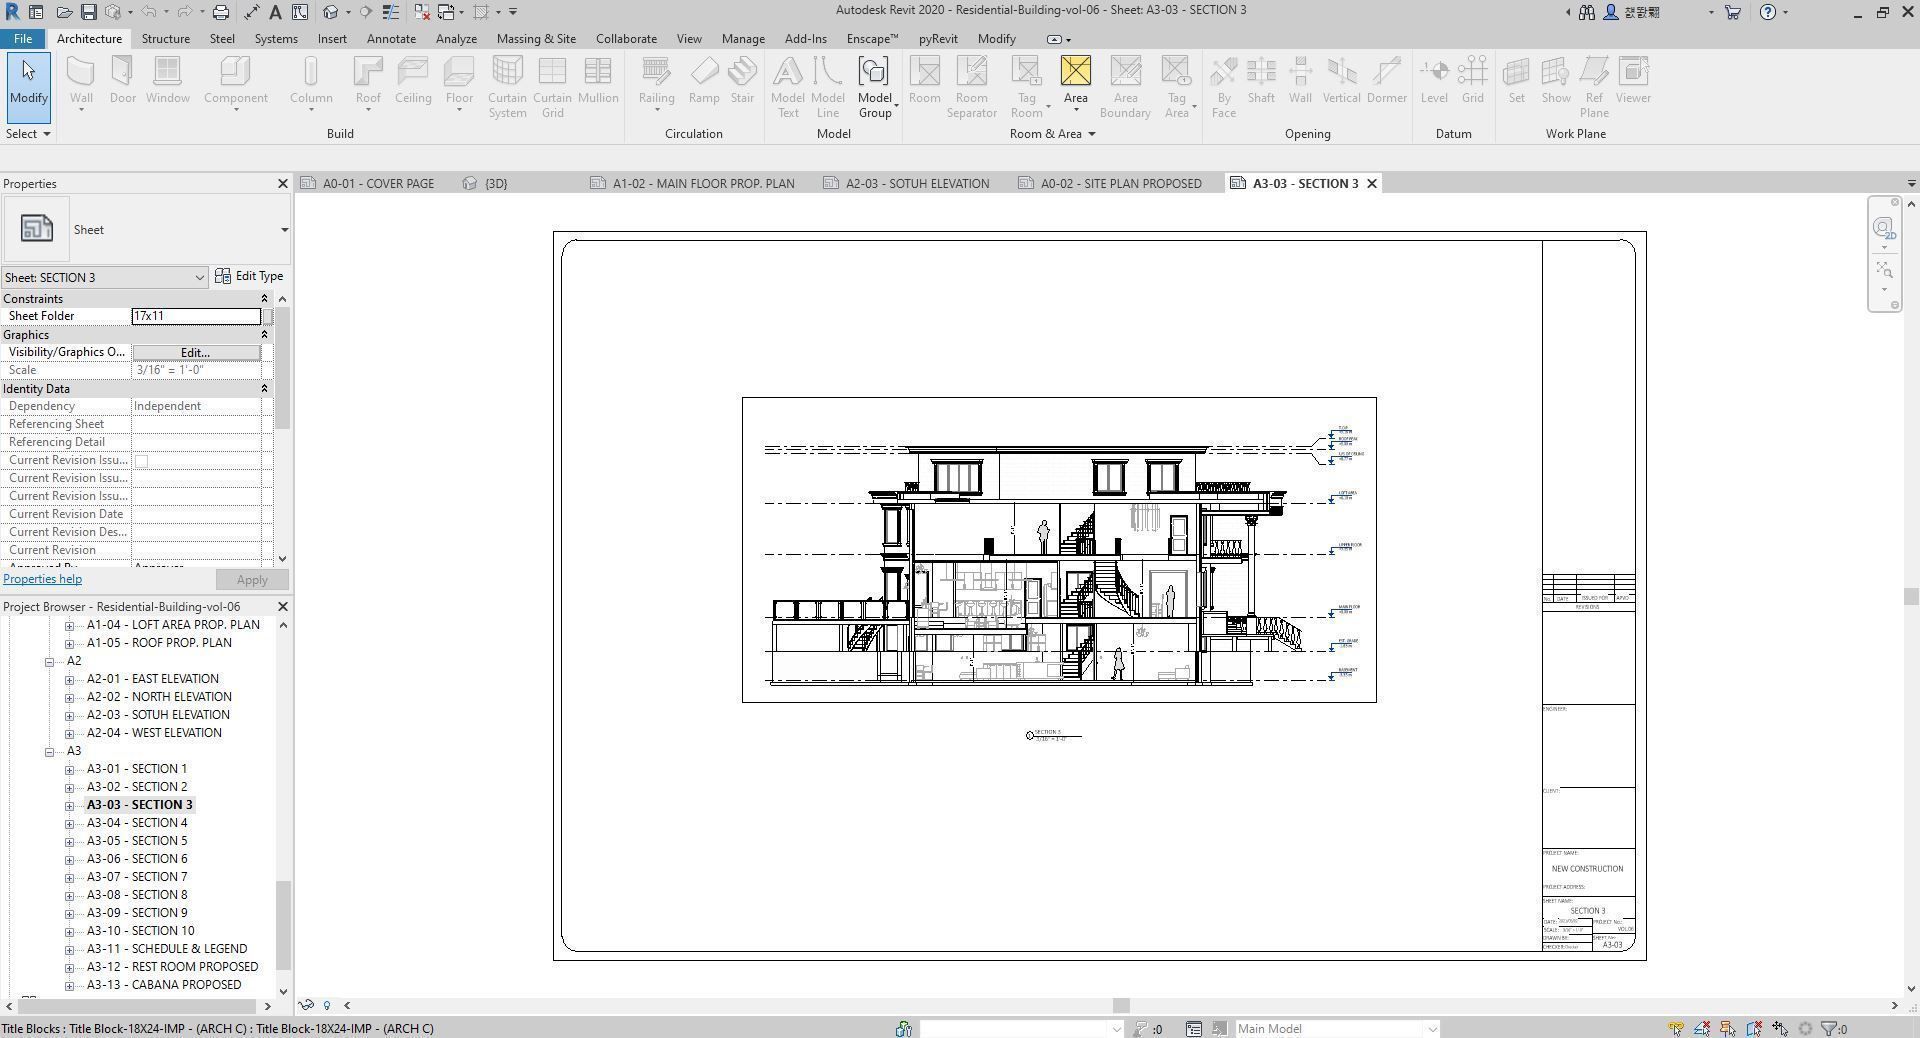Image resolution: width=1920 pixels, height=1038 pixels.
Task: Select A1-05 - ROOF PROP. PLAN sheet
Action: click(x=159, y=643)
